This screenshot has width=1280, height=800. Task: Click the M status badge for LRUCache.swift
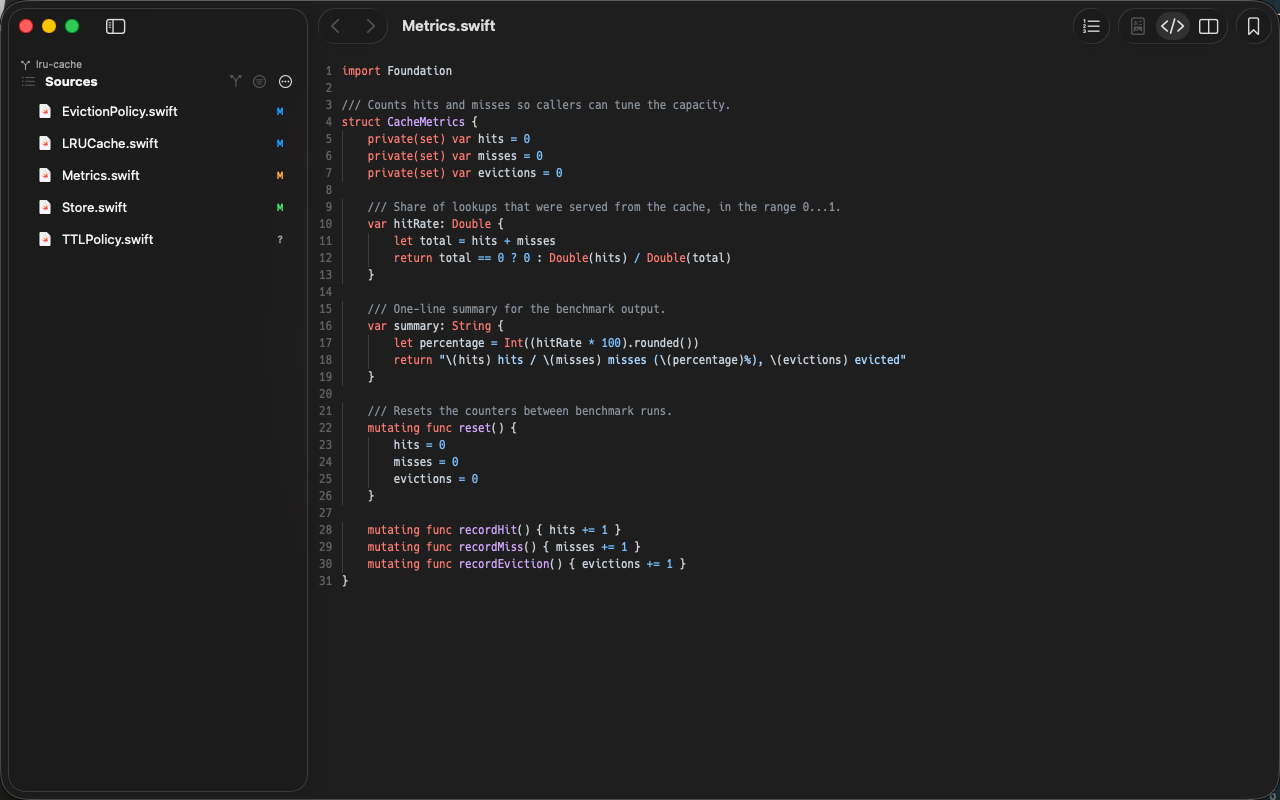280,143
